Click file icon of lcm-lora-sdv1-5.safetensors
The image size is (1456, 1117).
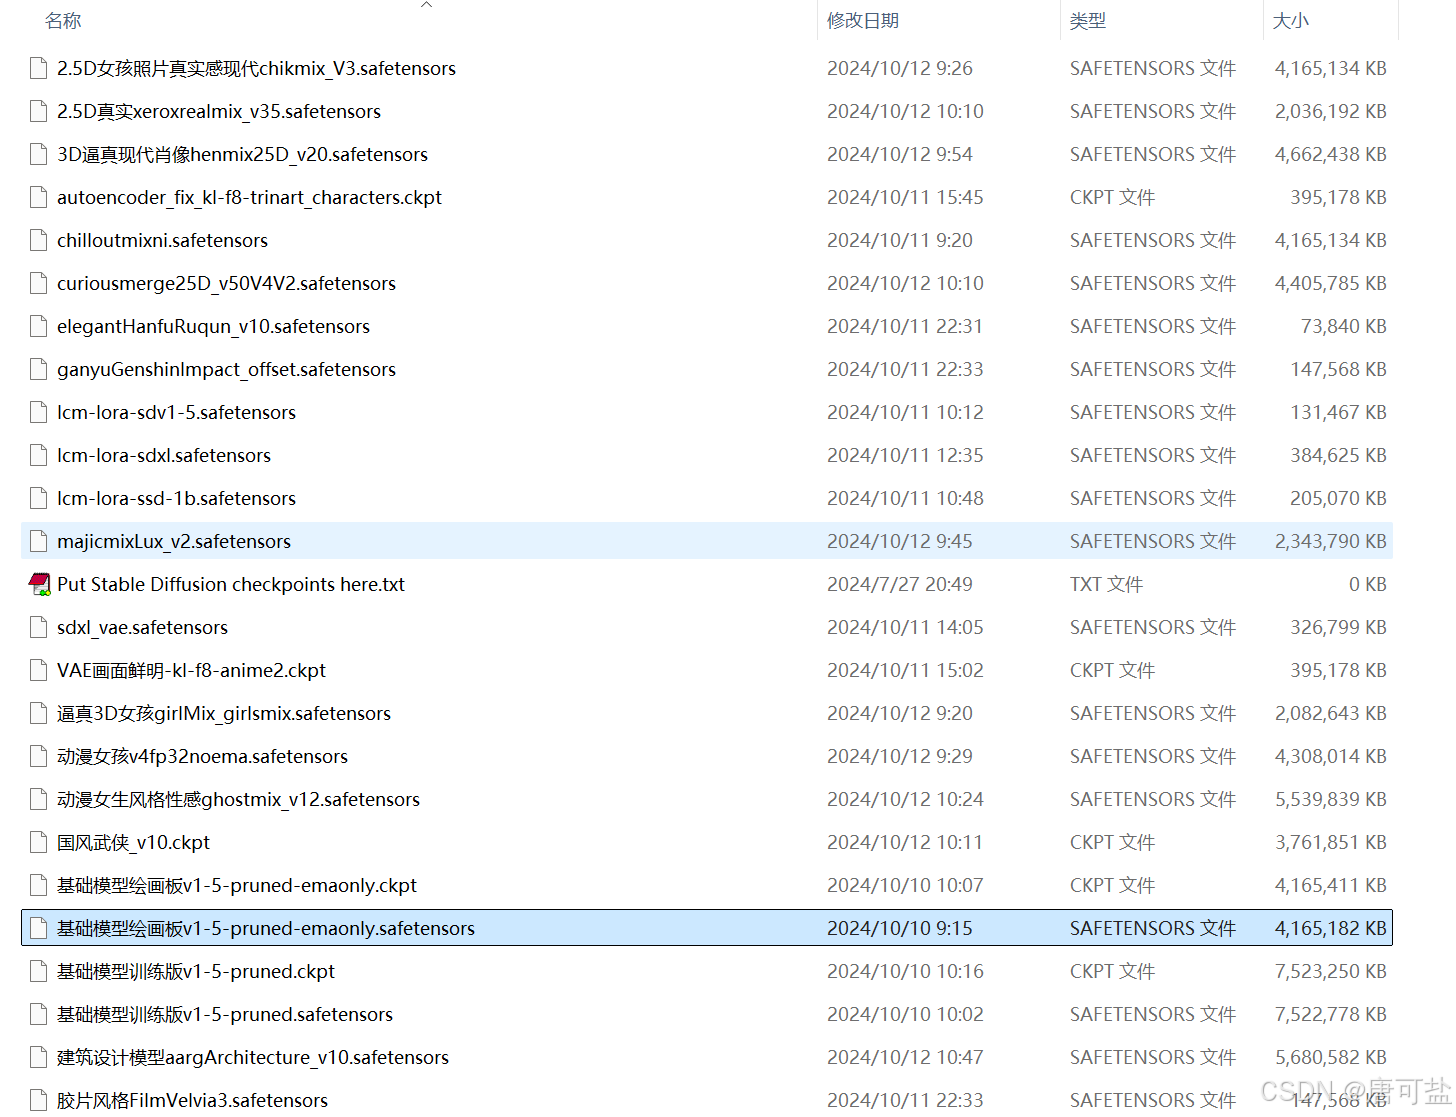39,412
